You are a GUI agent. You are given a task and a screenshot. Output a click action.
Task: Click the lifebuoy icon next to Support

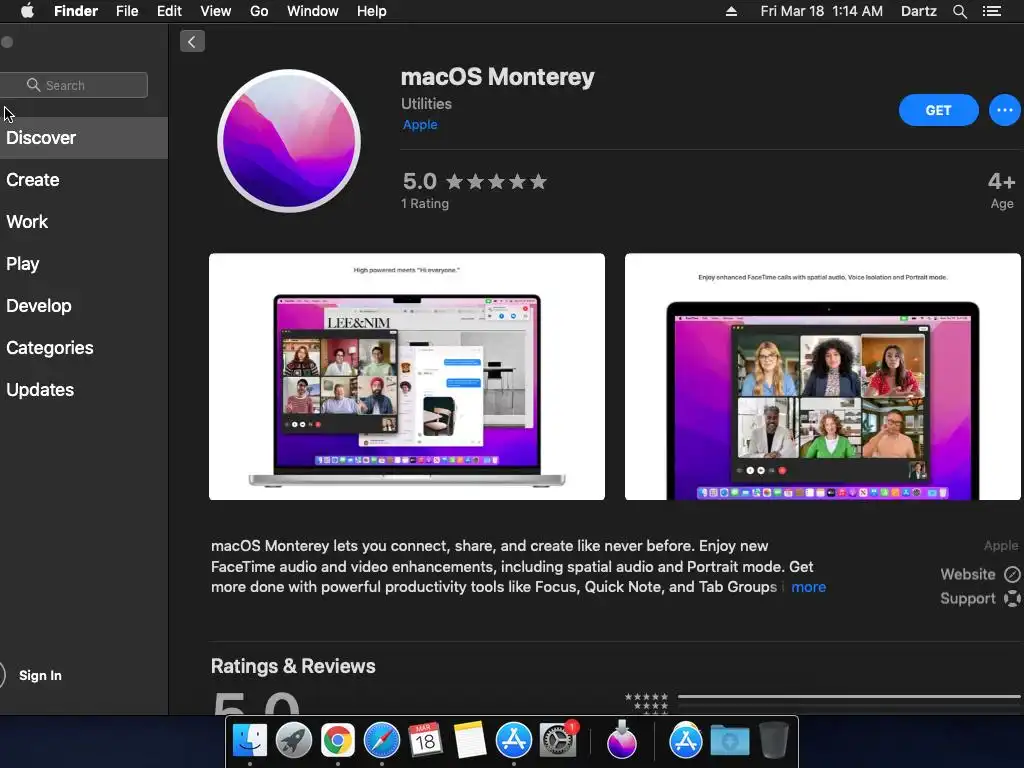pos(1012,598)
